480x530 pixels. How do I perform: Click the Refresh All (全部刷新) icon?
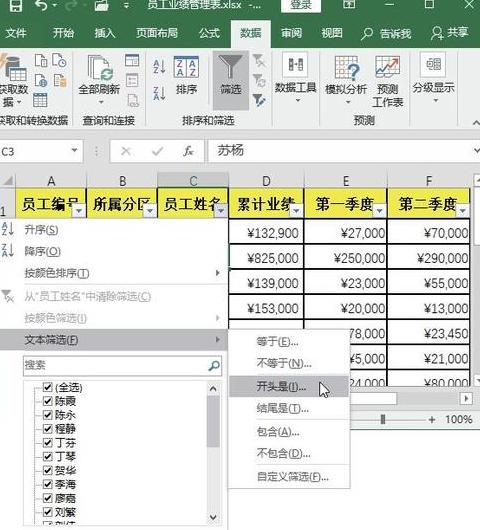point(100,68)
